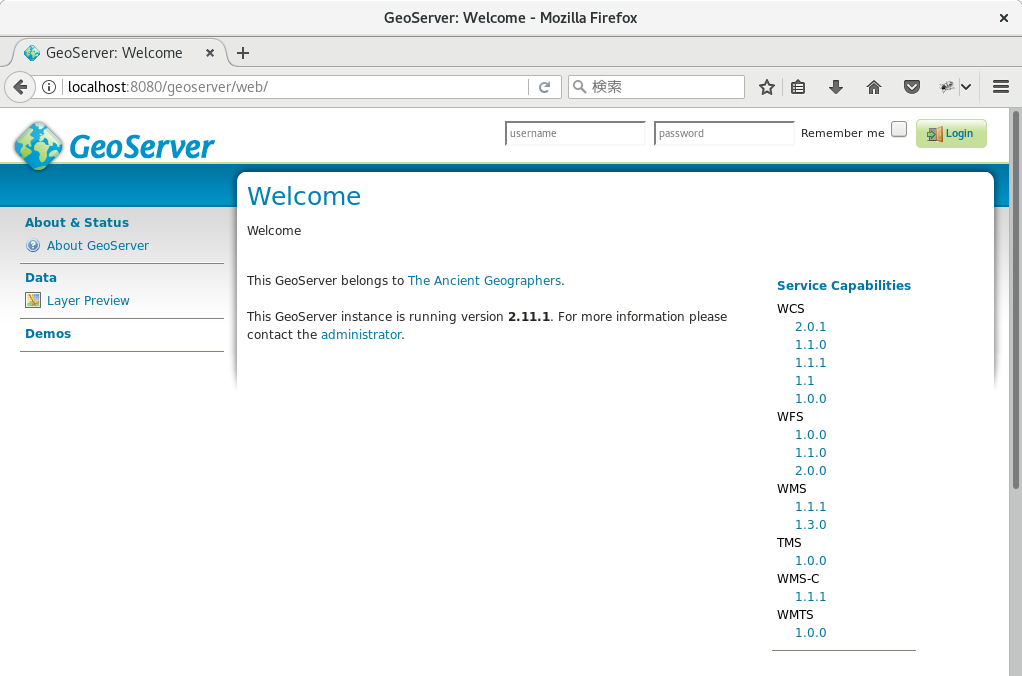Image resolution: width=1022 pixels, height=676 pixels.
Task: Open the Pocket icon in toolbar
Action: [912, 87]
